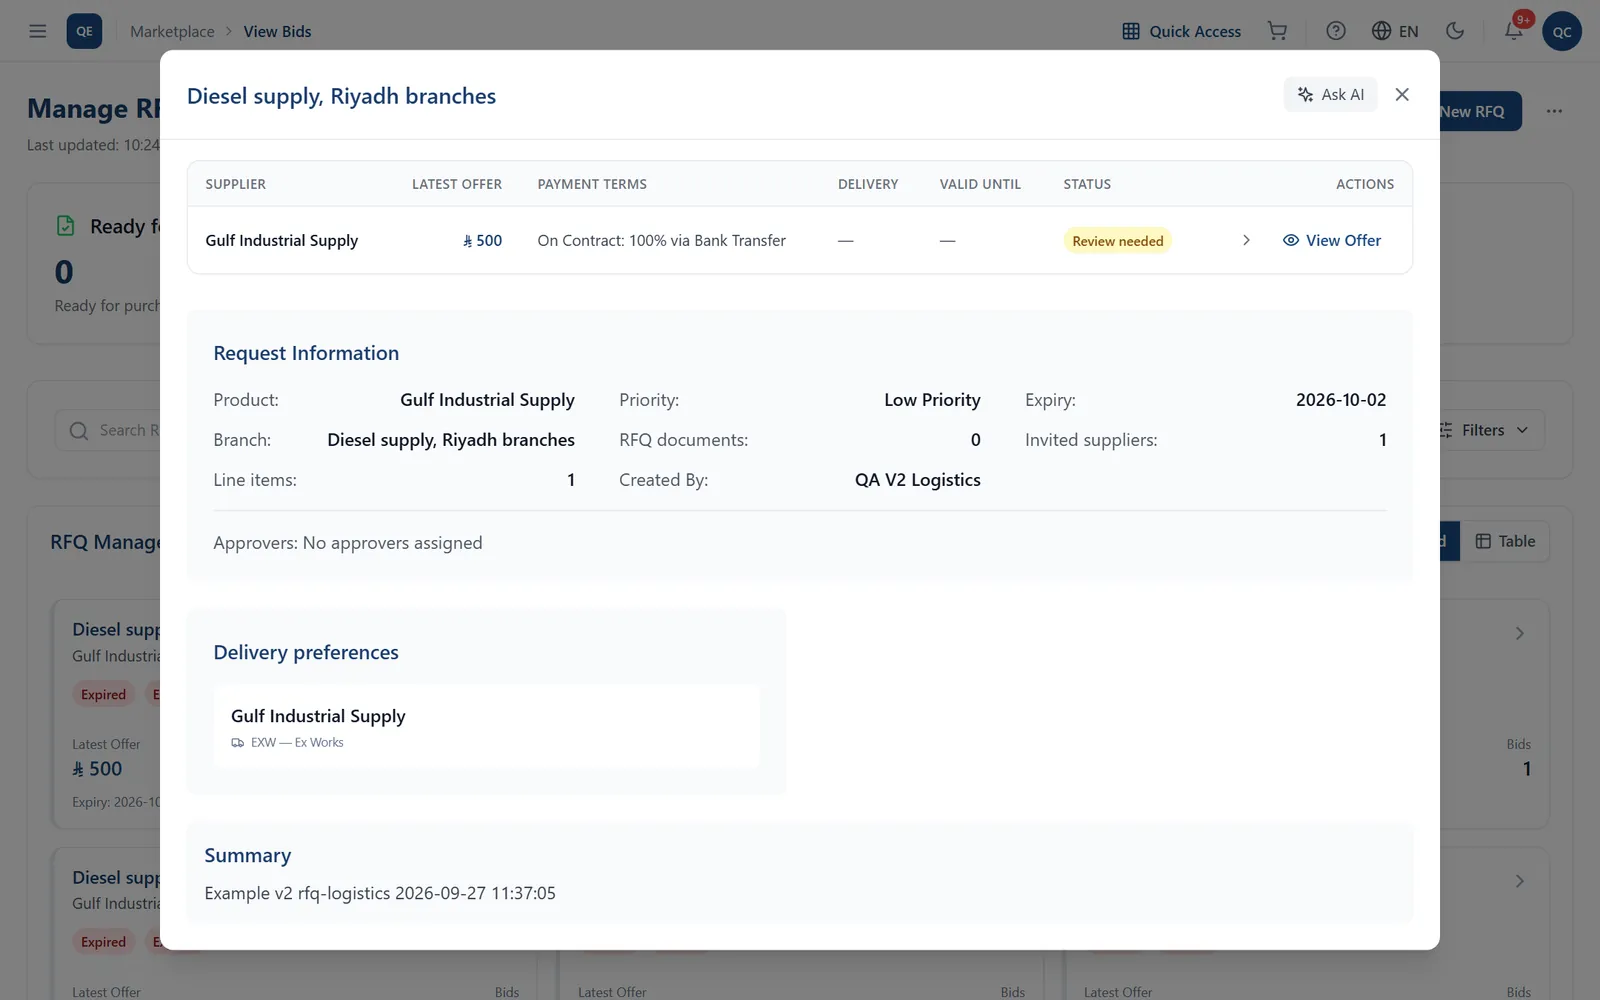Open the hamburger navigation menu

click(38, 31)
